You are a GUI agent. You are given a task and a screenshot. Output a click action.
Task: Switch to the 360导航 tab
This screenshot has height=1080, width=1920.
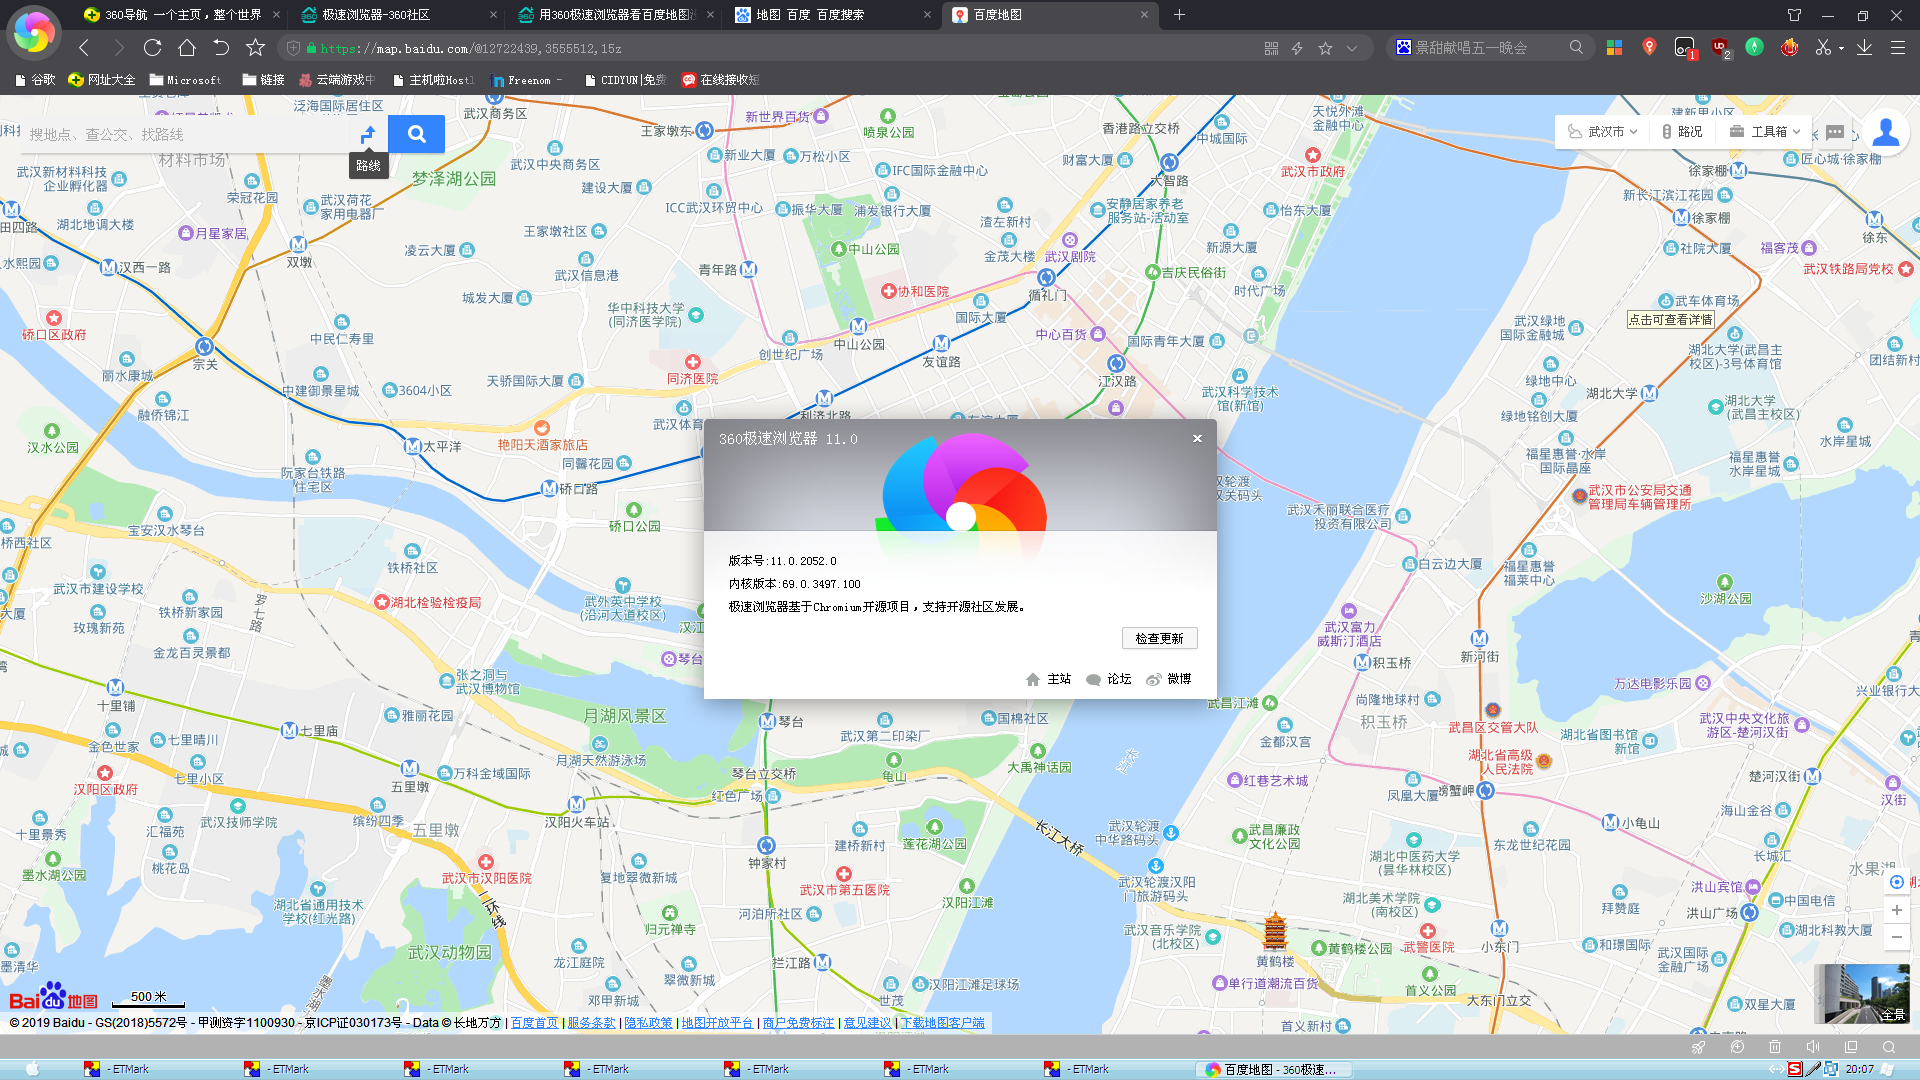182,15
